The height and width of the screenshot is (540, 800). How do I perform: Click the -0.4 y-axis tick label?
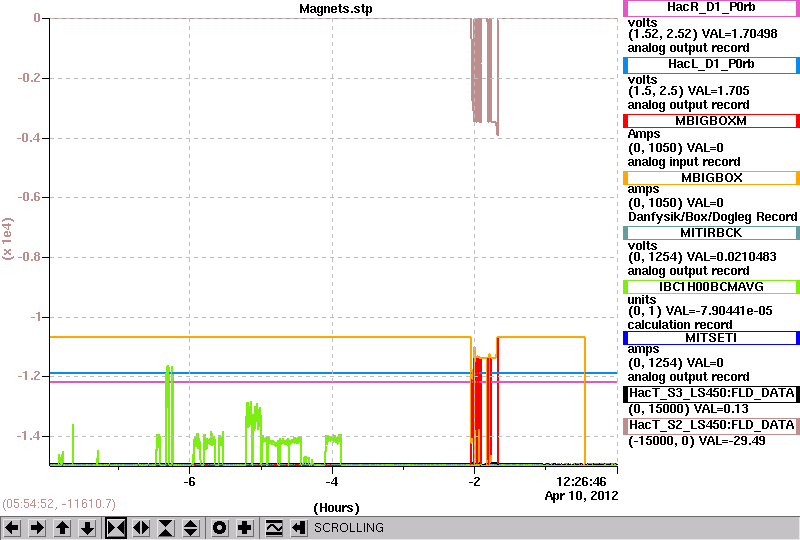pos(29,138)
